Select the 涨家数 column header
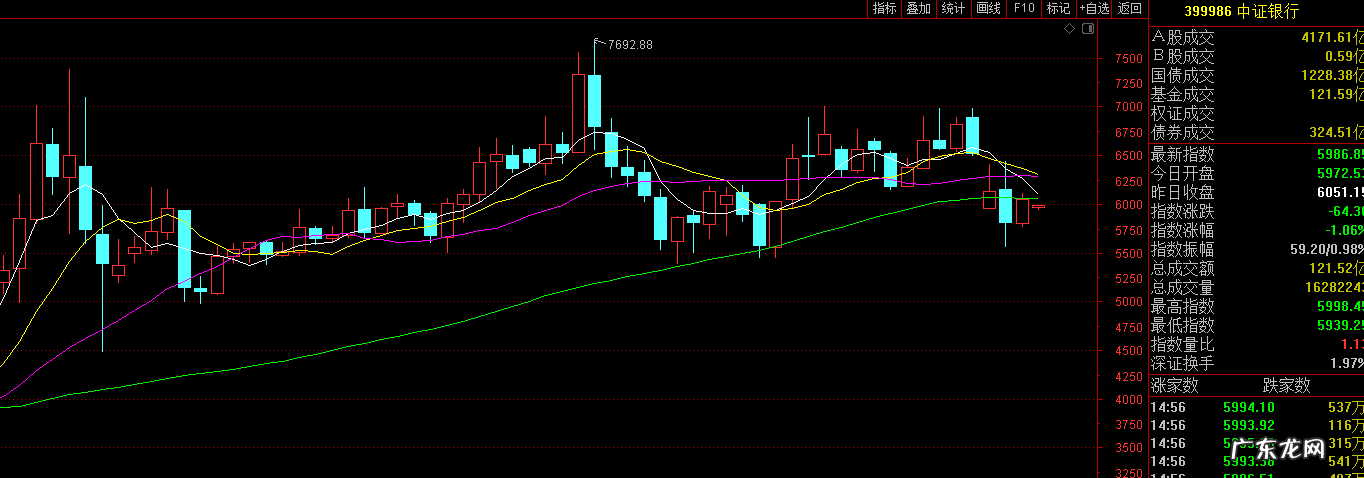The width and height of the screenshot is (1364, 478). click(1174, 386)
